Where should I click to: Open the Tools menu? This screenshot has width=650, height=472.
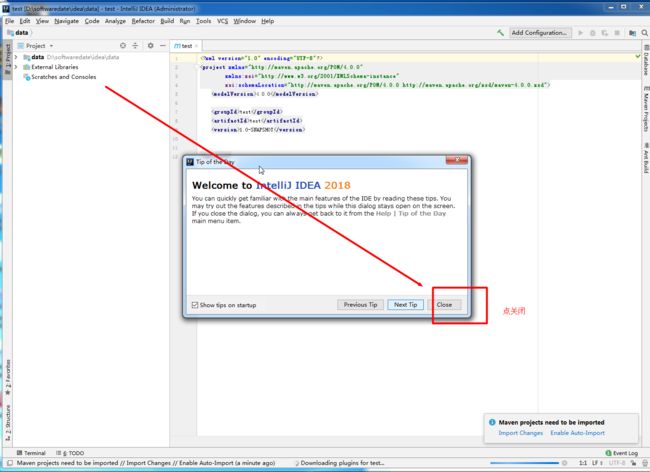coord(203,21)
